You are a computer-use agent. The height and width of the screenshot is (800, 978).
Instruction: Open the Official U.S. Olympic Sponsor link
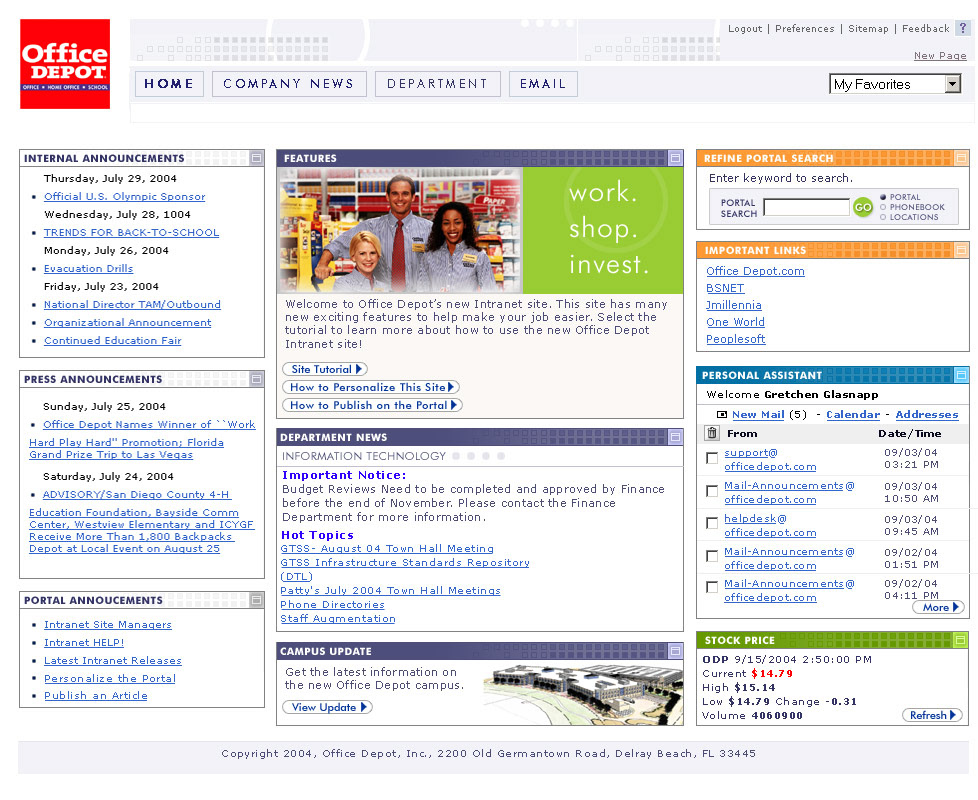124,196
